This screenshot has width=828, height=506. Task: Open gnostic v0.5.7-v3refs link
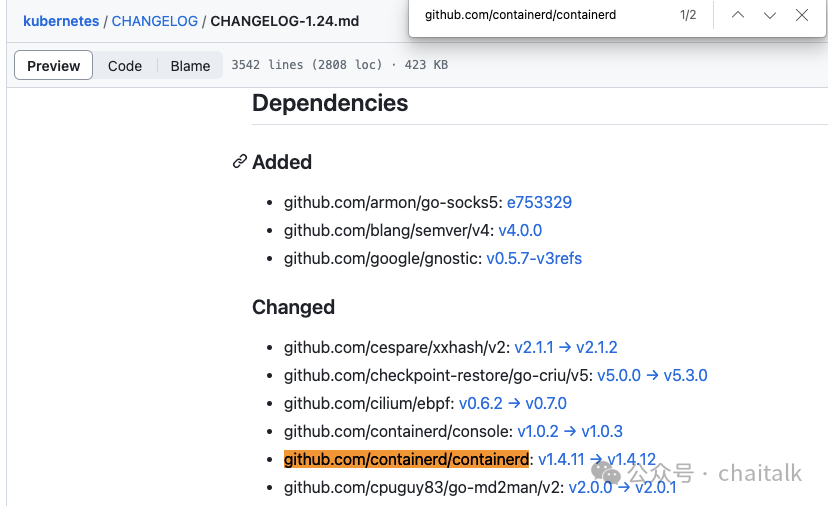point(534,258)
